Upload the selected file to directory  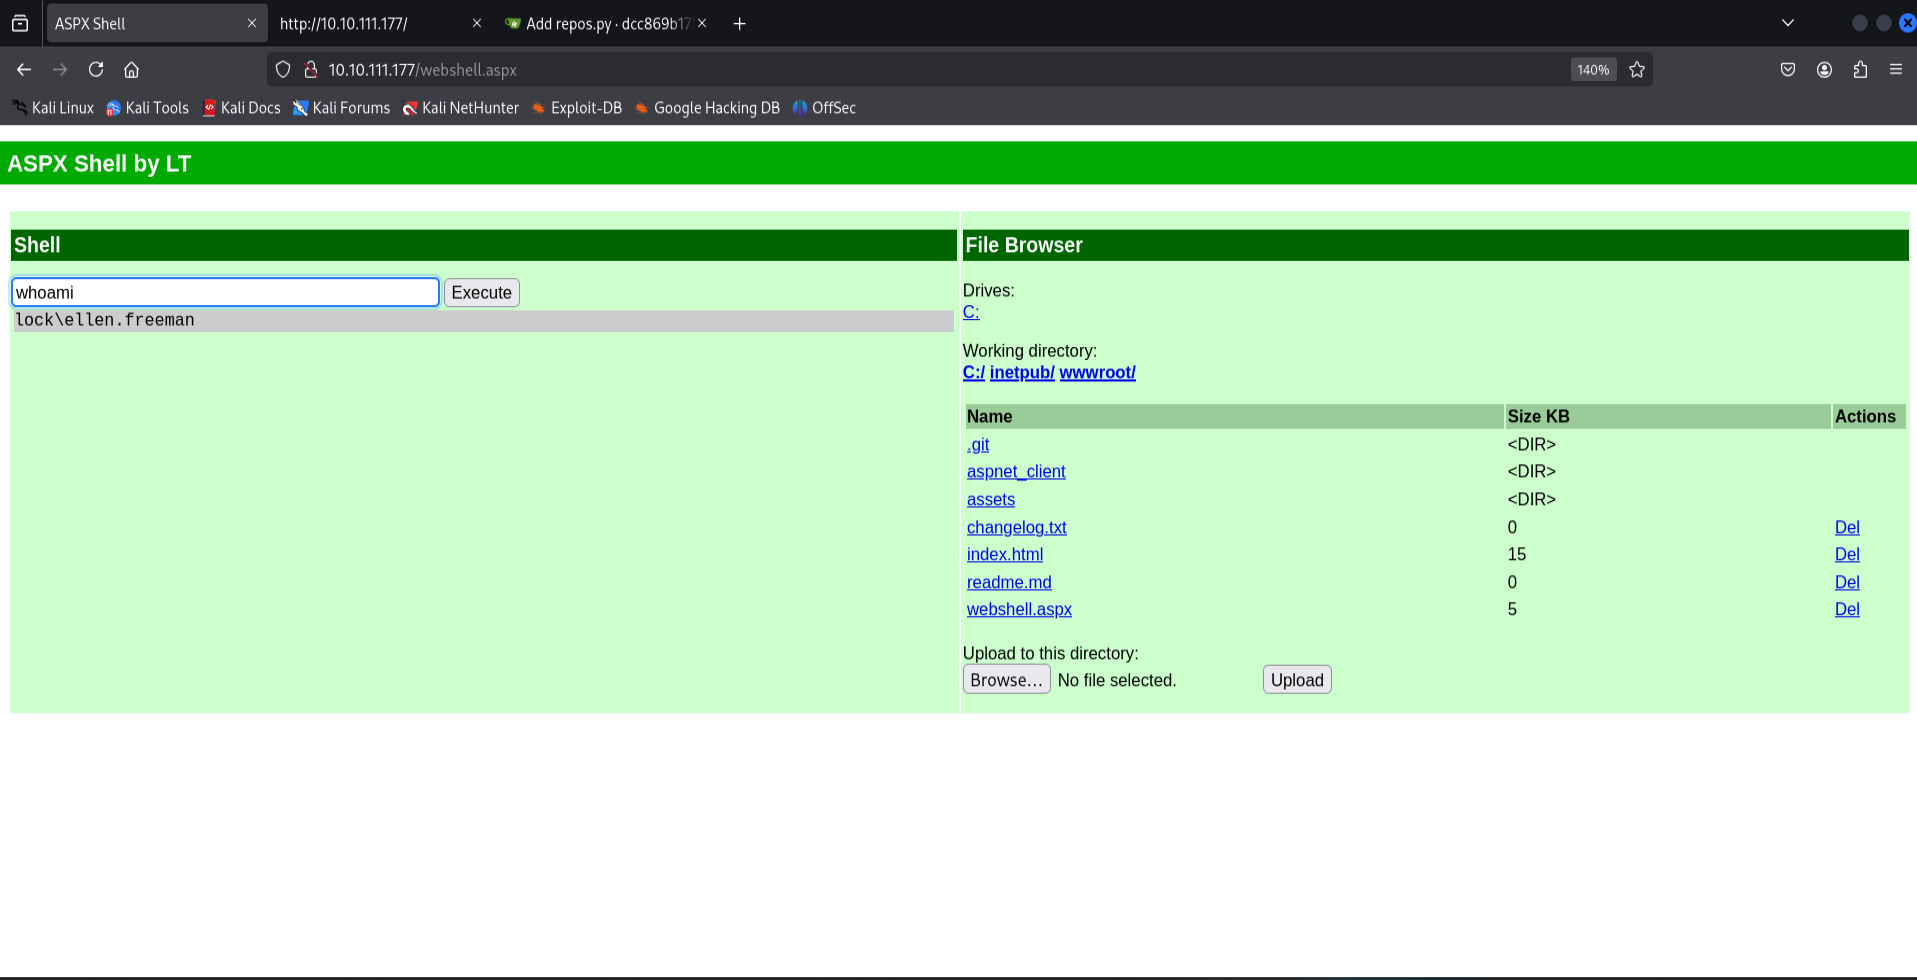1297,680
